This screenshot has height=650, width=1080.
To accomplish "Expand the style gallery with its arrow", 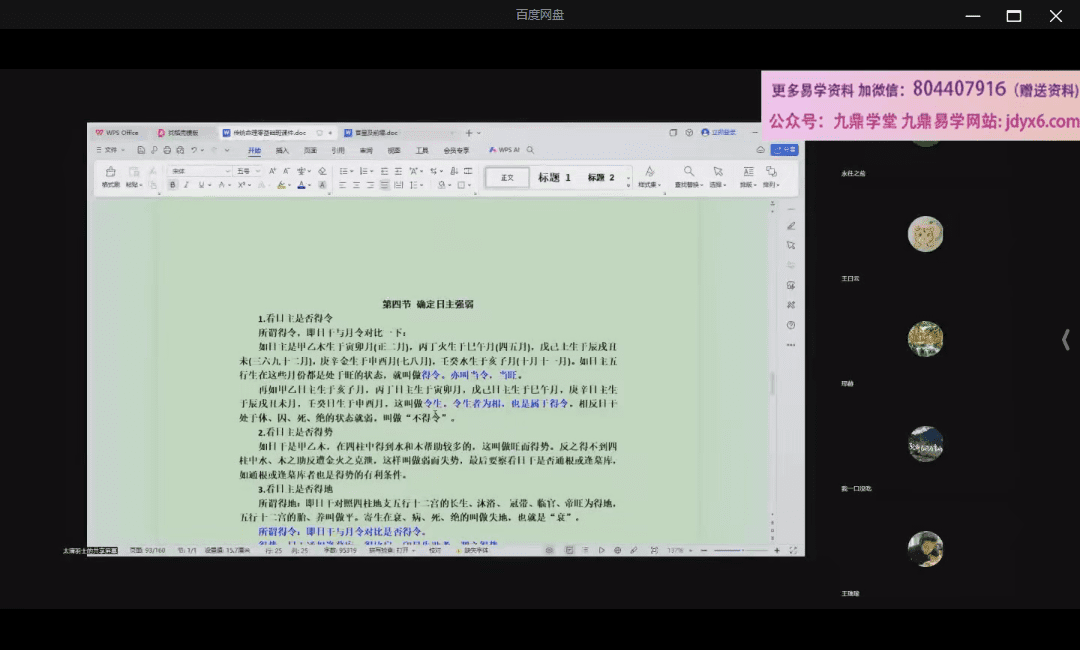I will click(628, 184).
